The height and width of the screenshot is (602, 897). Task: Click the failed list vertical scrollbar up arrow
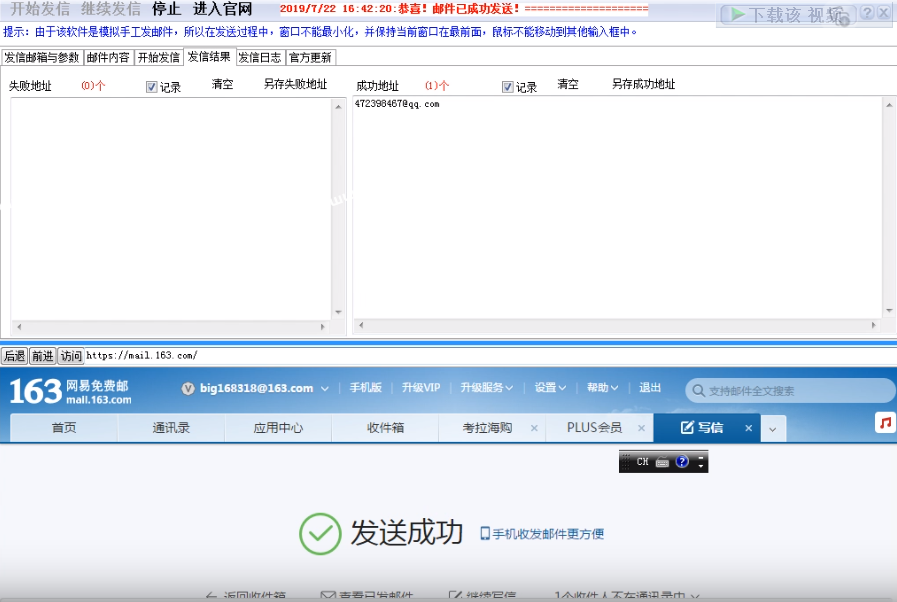tap(338, 106)
